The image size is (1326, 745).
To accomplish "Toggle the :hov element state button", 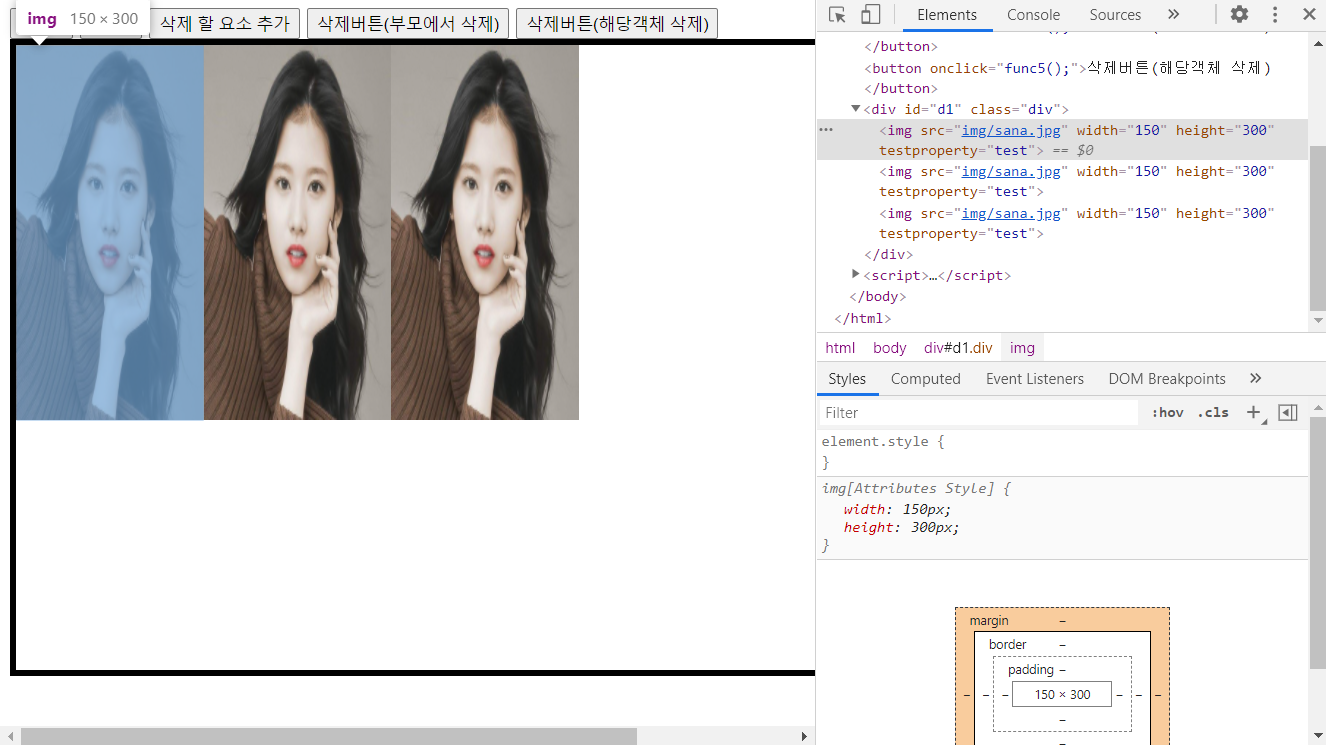I will 1167,412.
